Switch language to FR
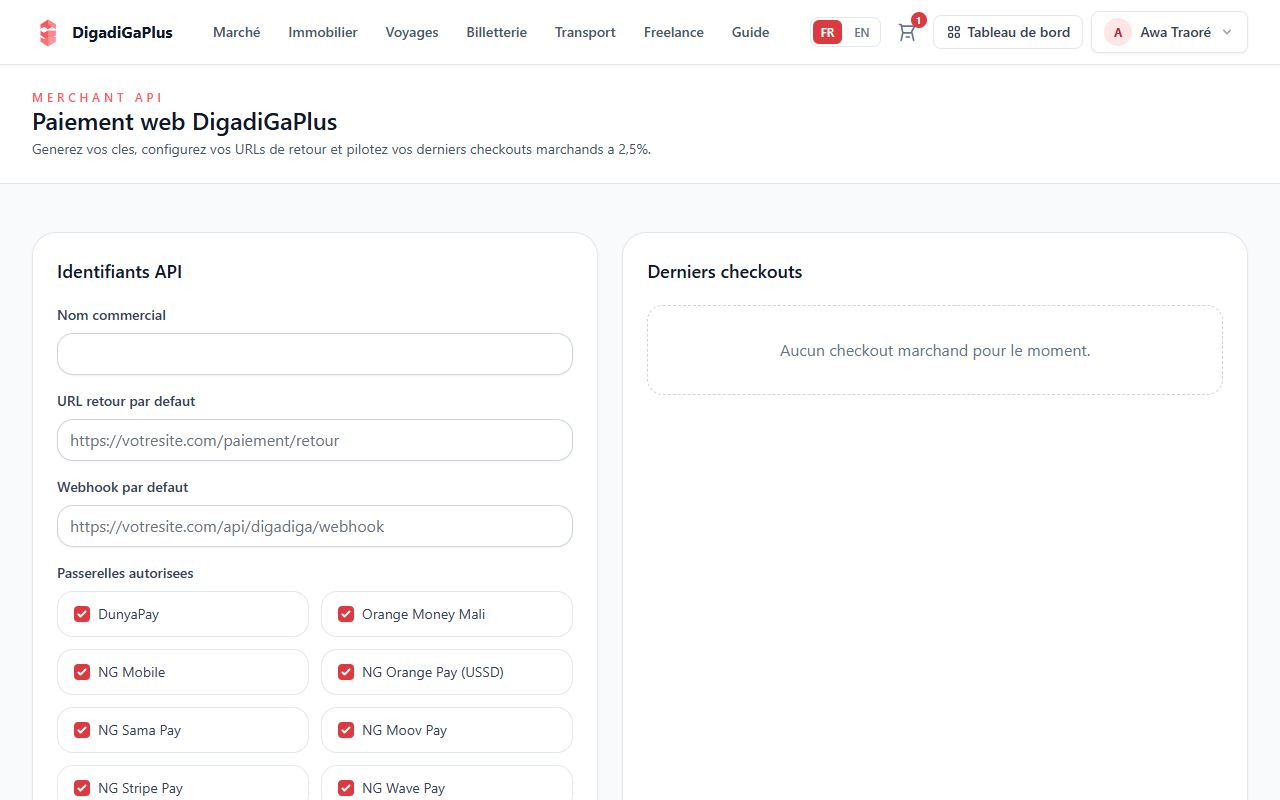This screenshot has height=800, width=1280. pos(827,32)
